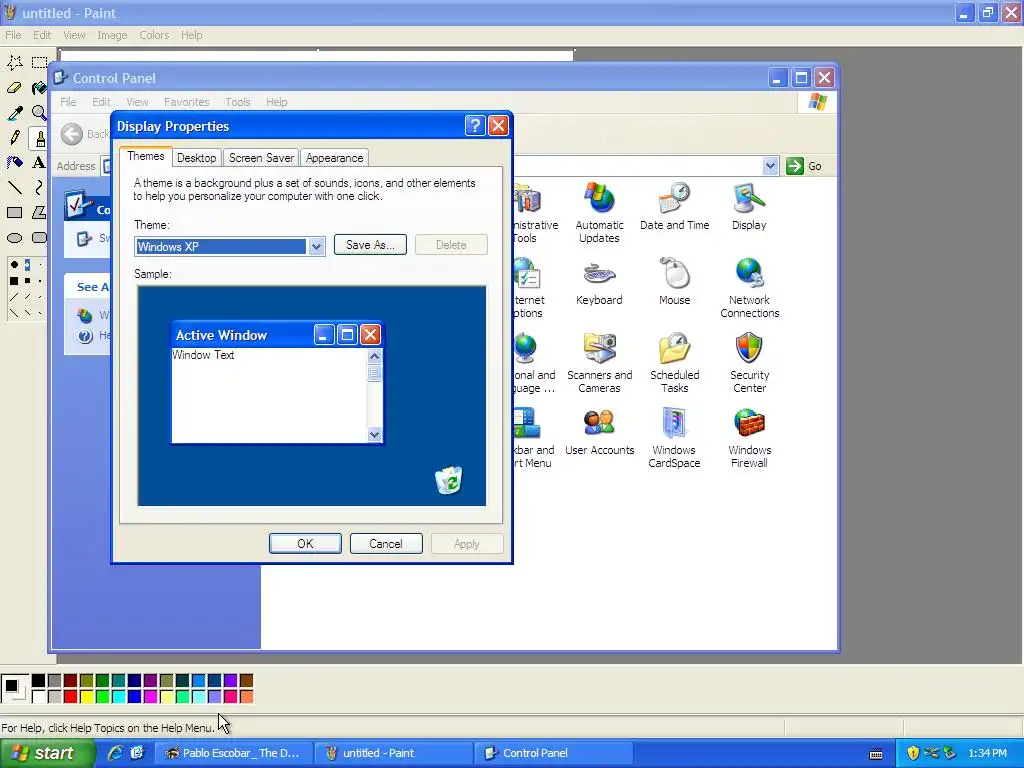
Task: Click the security shield tray icon
Action: click(x=913, y=753)
